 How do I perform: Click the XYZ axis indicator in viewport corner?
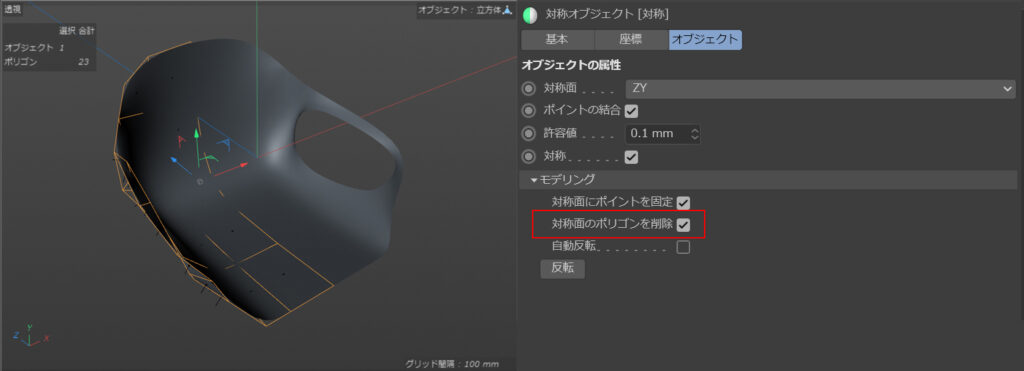pos(30,335)
